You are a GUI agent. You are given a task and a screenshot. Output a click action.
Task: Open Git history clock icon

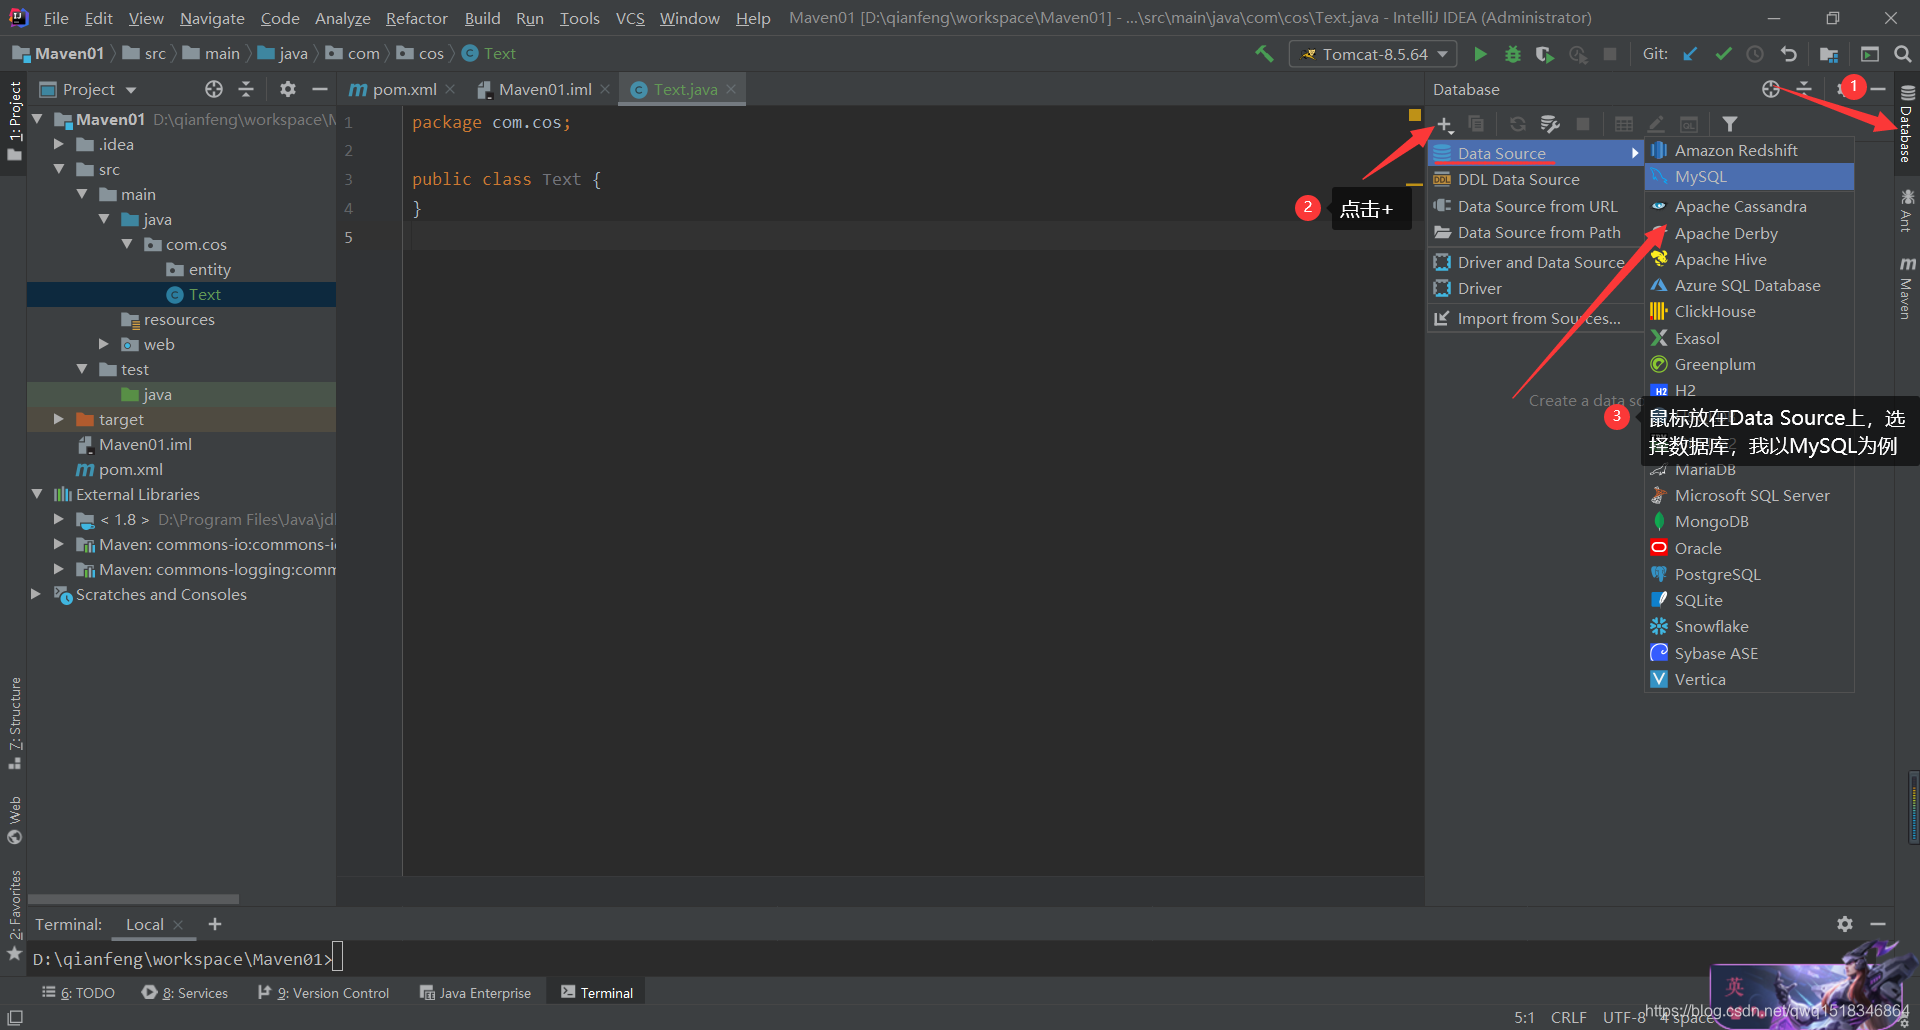(1755, 54)
